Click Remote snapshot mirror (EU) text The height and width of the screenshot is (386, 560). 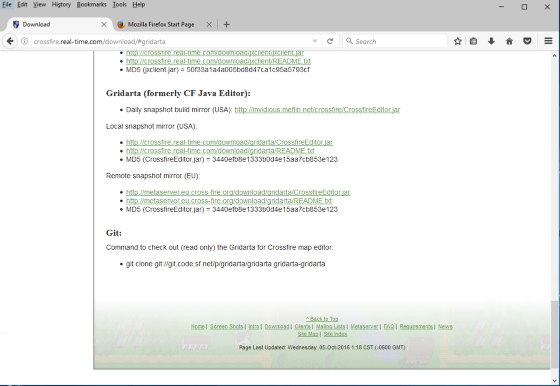pyautogui.click(x=153, y=176)
